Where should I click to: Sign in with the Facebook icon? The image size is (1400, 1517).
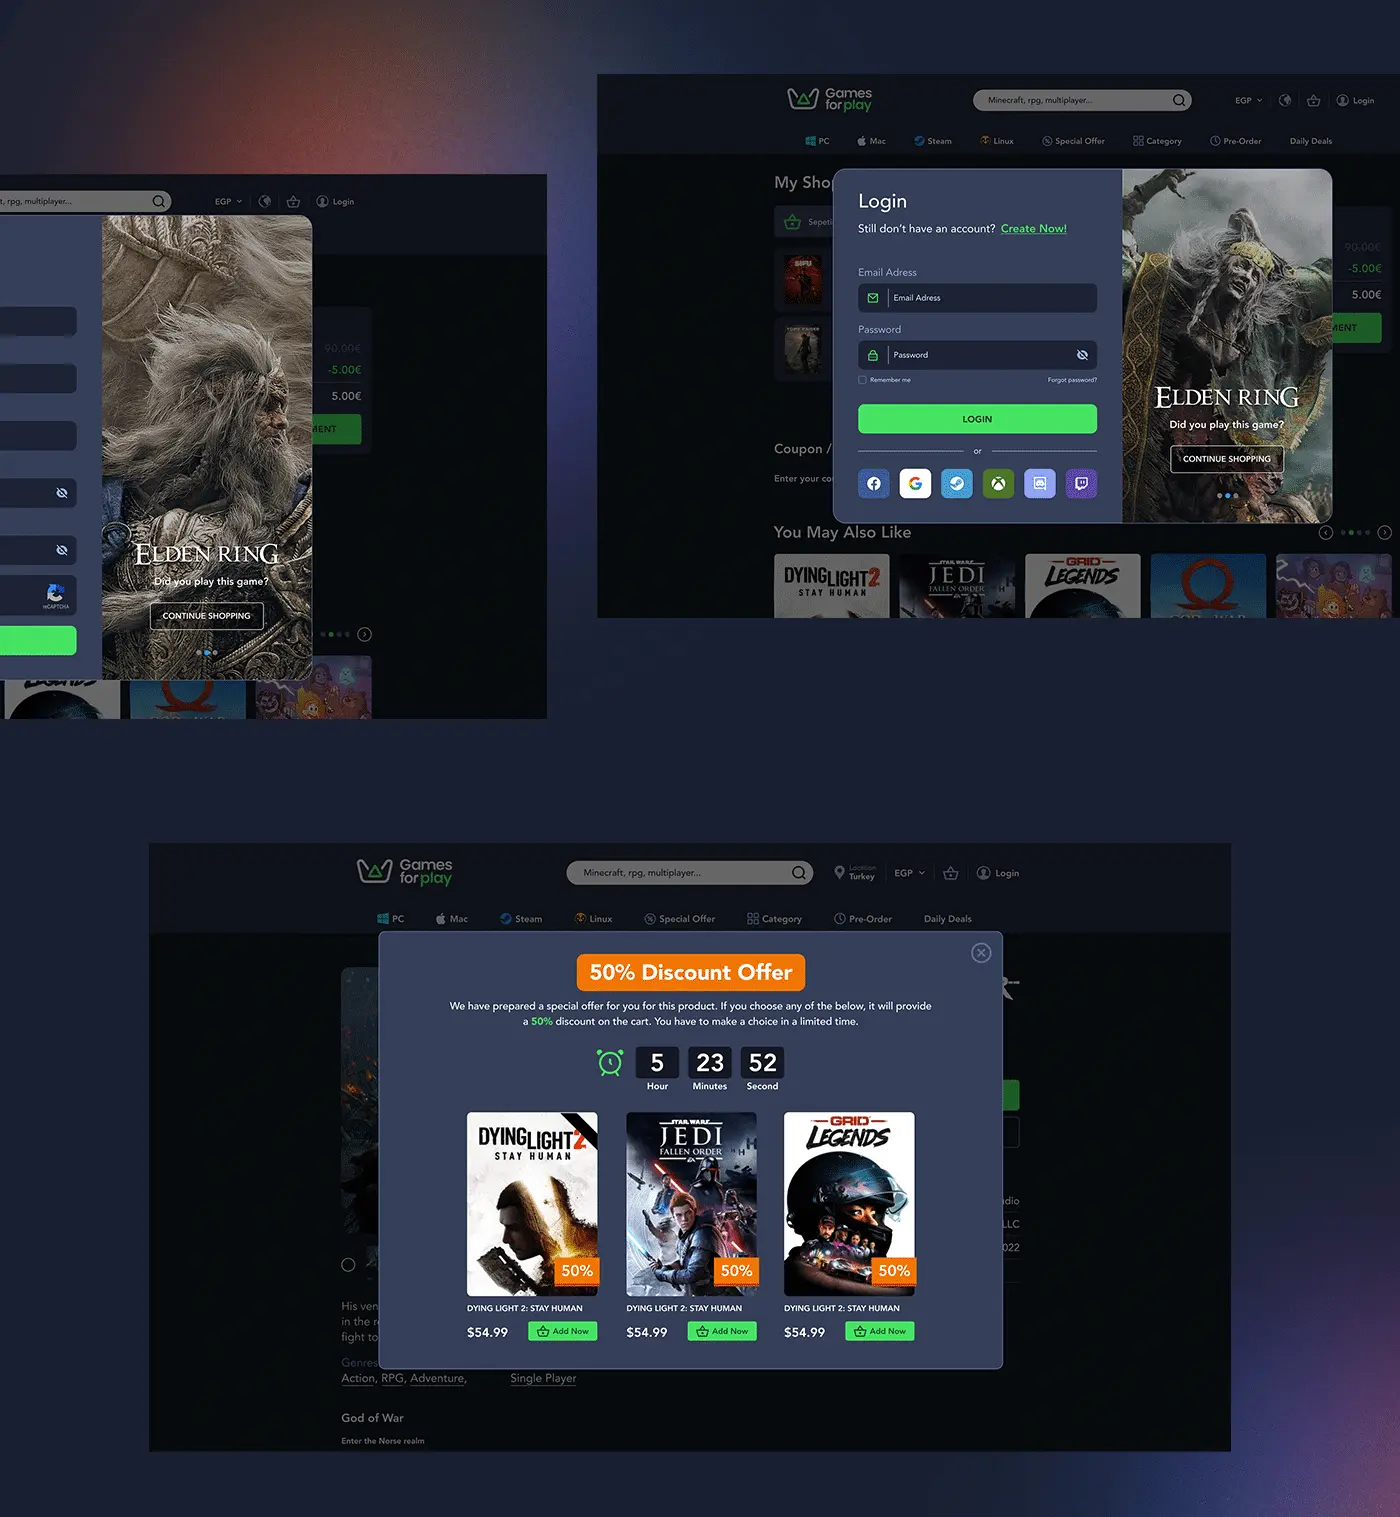[x=874, y=484]
